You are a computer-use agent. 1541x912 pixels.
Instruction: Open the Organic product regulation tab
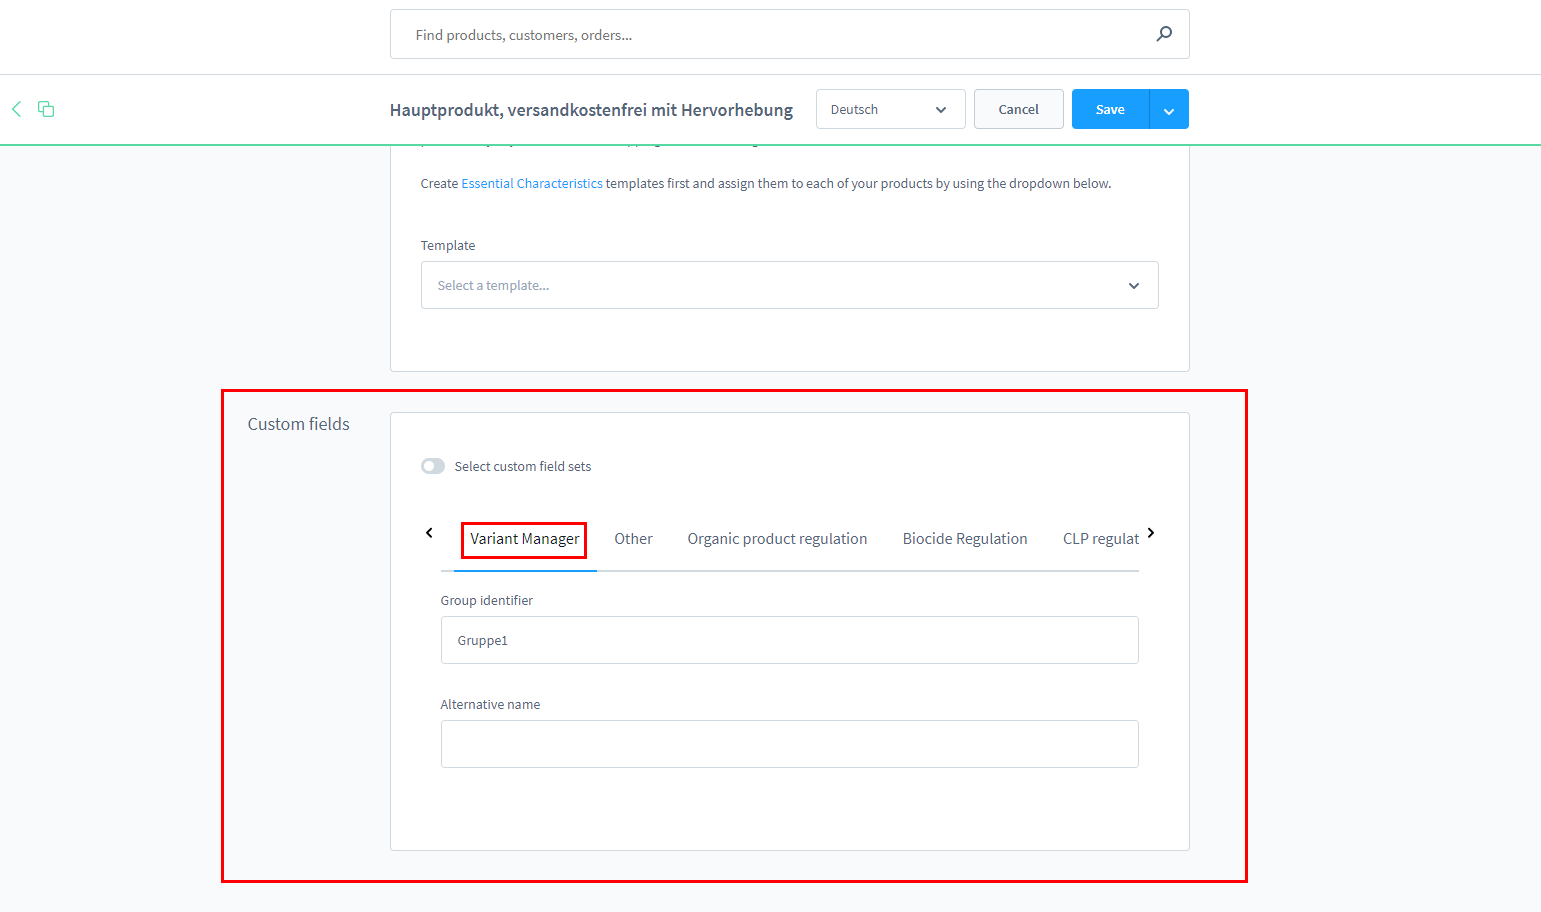(777, 539)
